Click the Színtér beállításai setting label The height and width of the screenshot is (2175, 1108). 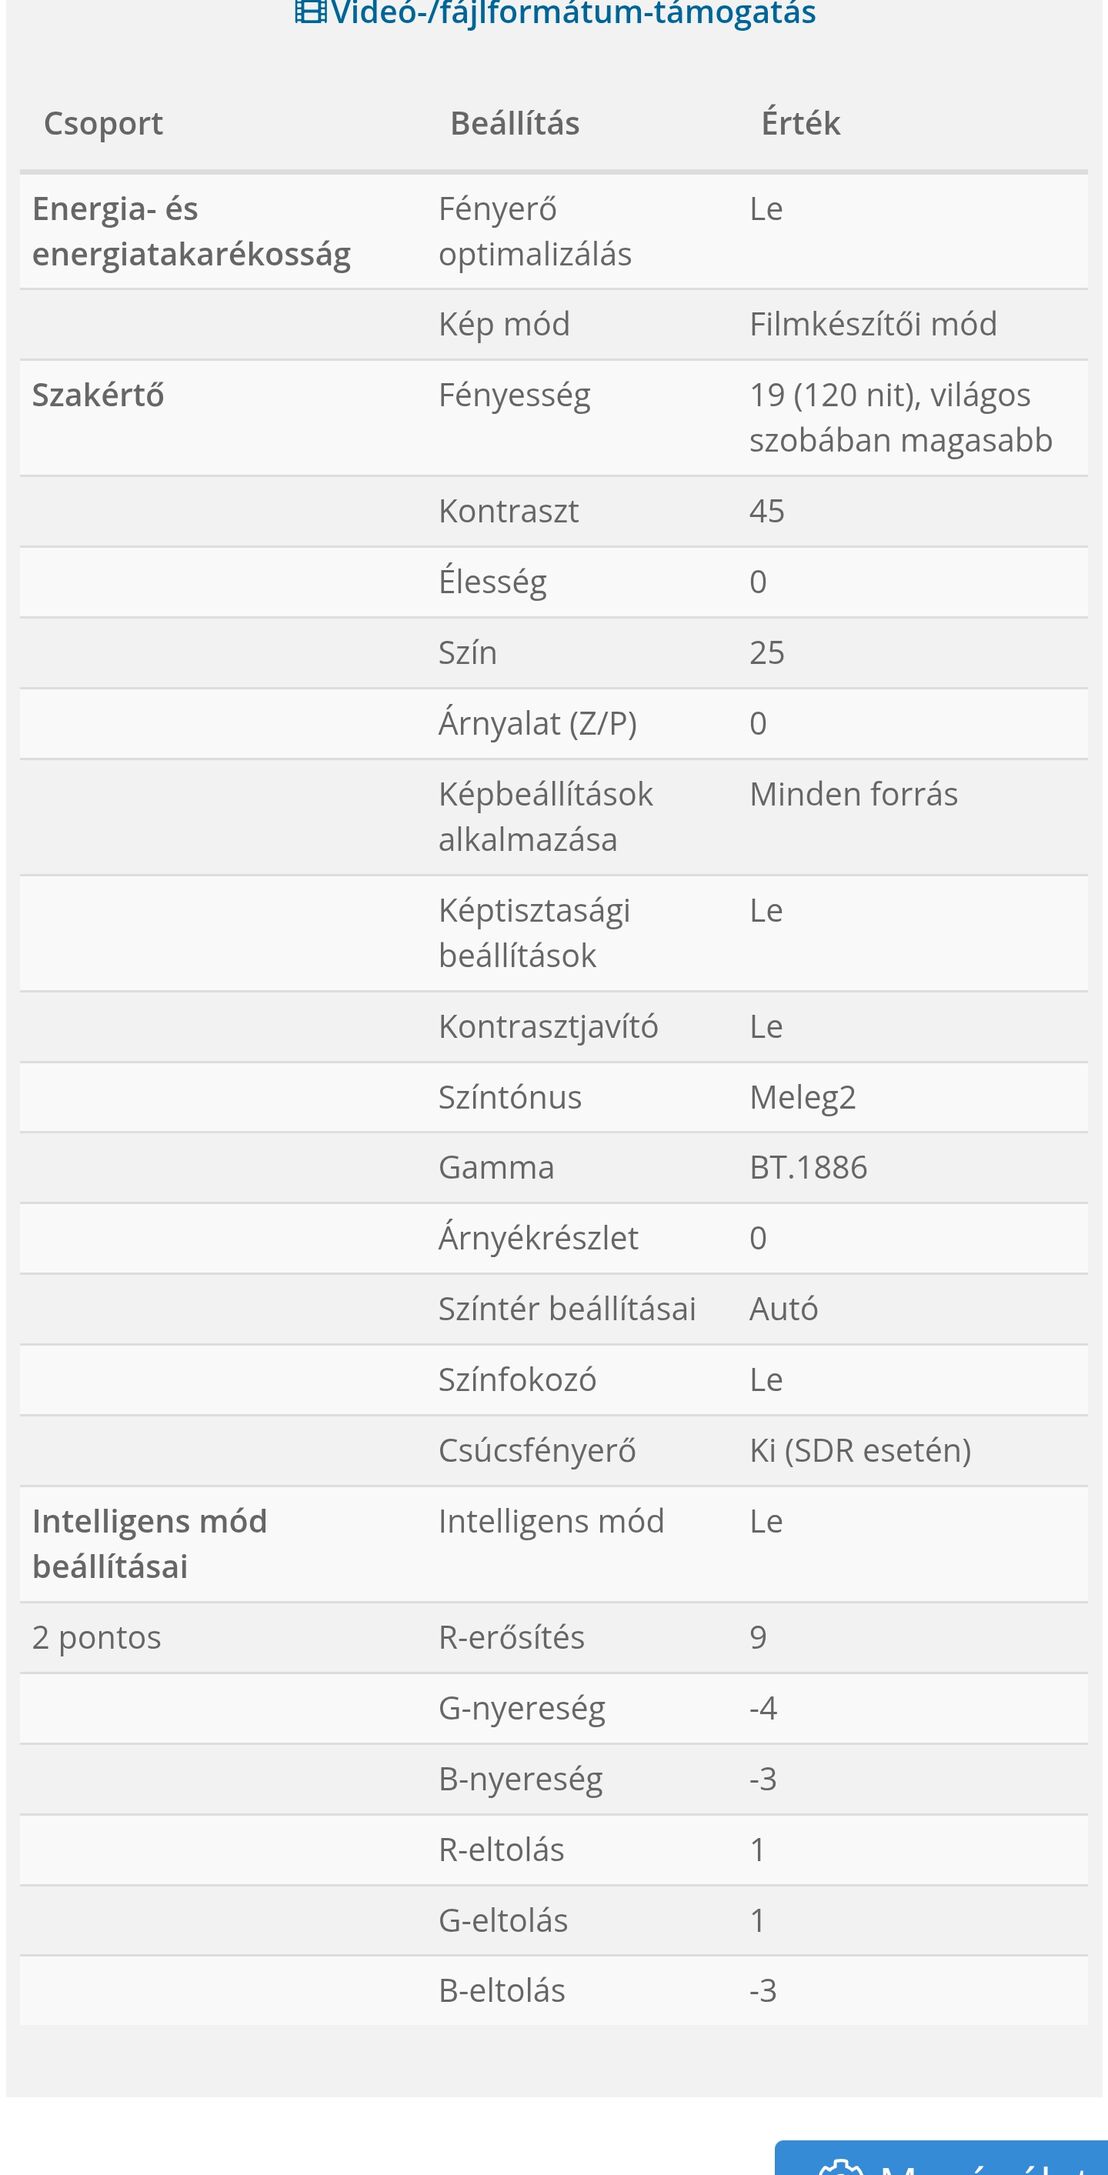(x=567, y=1308)
